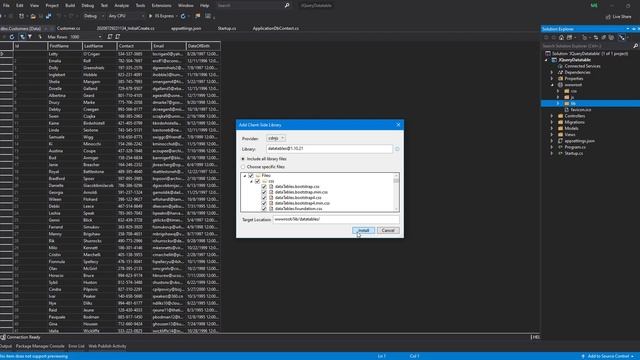This screenshot has height=360, width=640.
Task: Select Choose specific files radio button
Action: [243, 167]
